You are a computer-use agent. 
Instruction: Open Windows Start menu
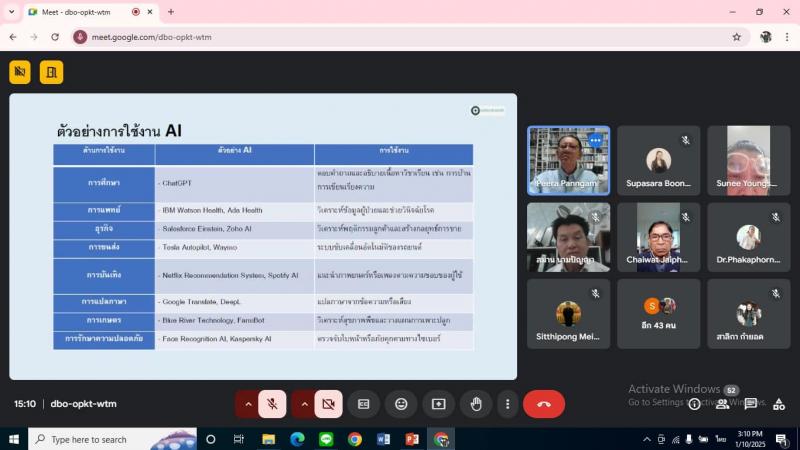(x=14, y=439)
